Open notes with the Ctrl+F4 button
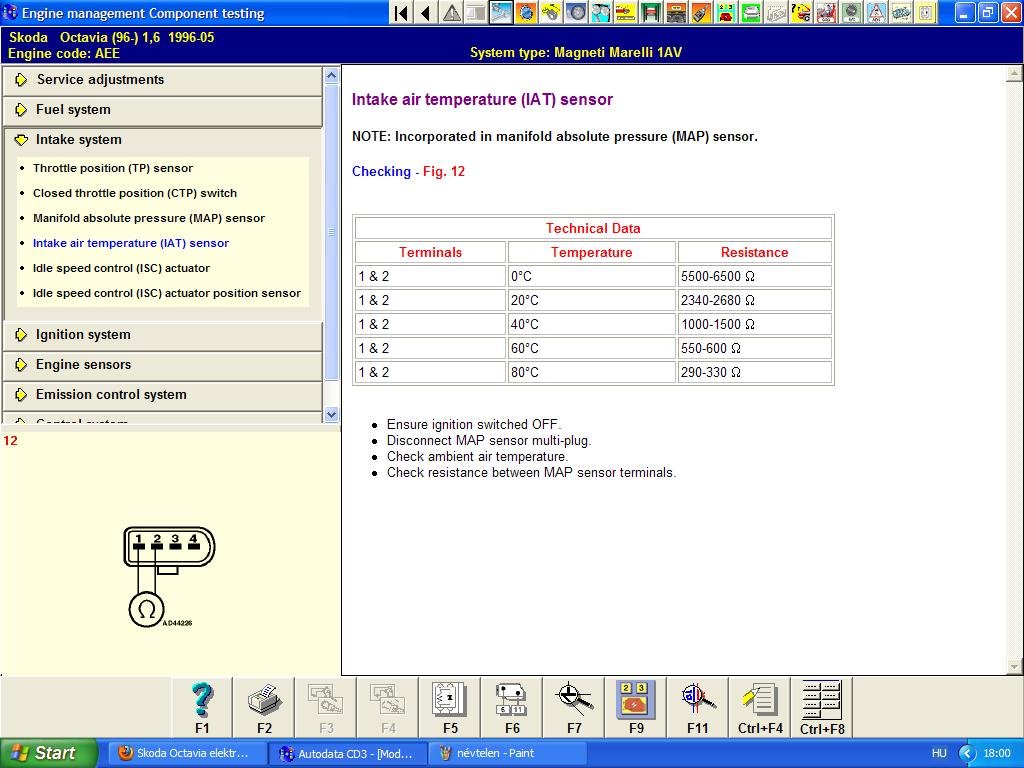The width and height of the screenshot is (1024, 768). click(x=760, y=708)
